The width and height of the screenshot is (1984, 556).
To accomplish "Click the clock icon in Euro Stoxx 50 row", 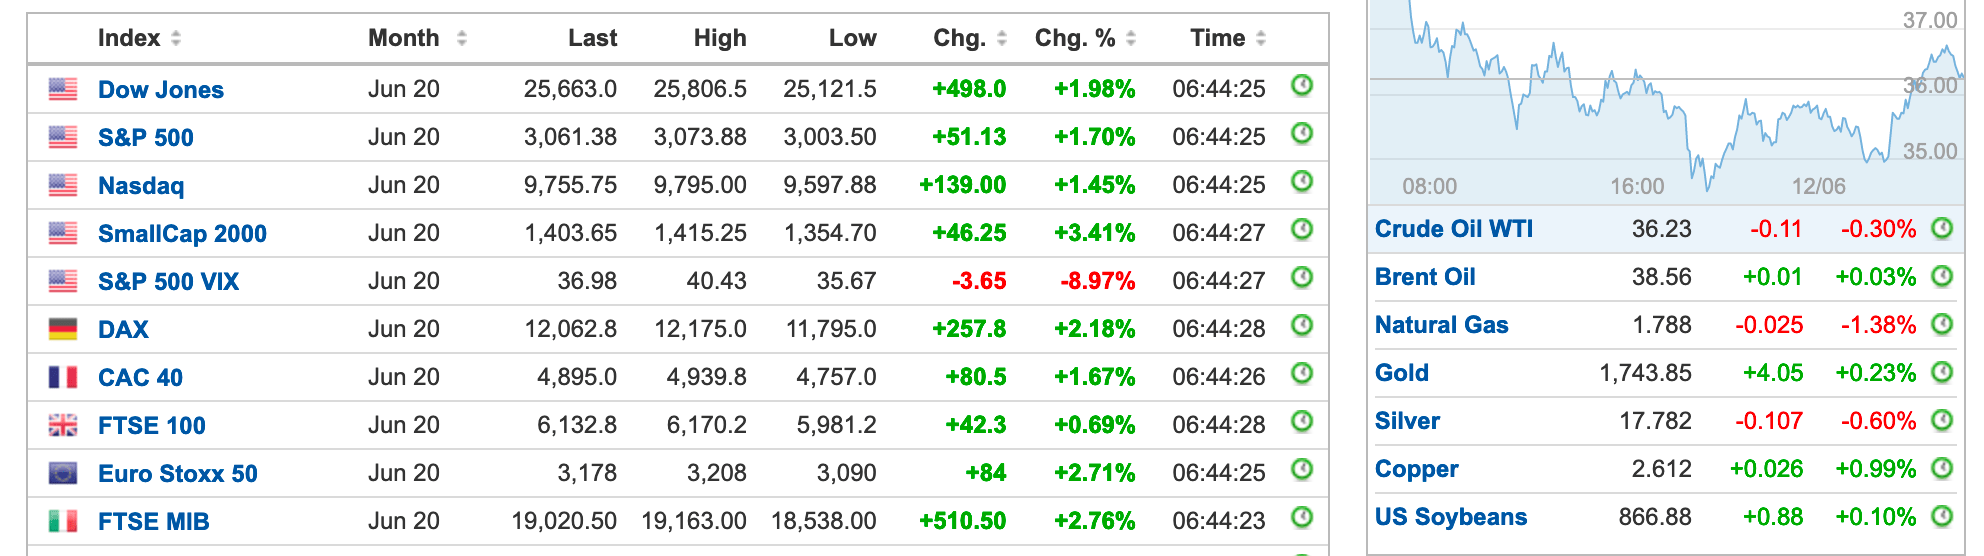I will 1302,470.
